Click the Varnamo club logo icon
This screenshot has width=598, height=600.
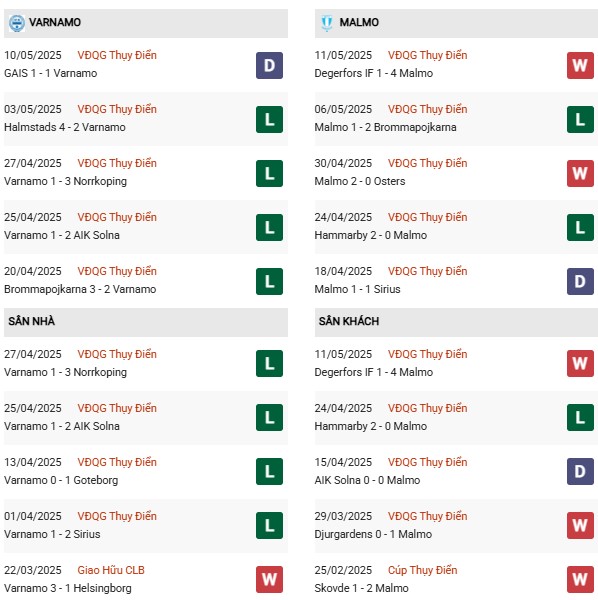click(17, 23)
